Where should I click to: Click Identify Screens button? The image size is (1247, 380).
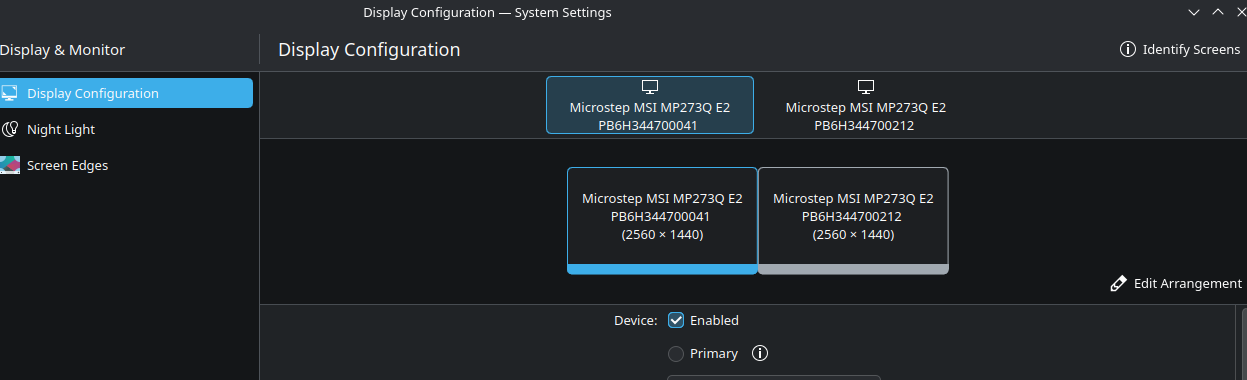tap(1180, 49)
